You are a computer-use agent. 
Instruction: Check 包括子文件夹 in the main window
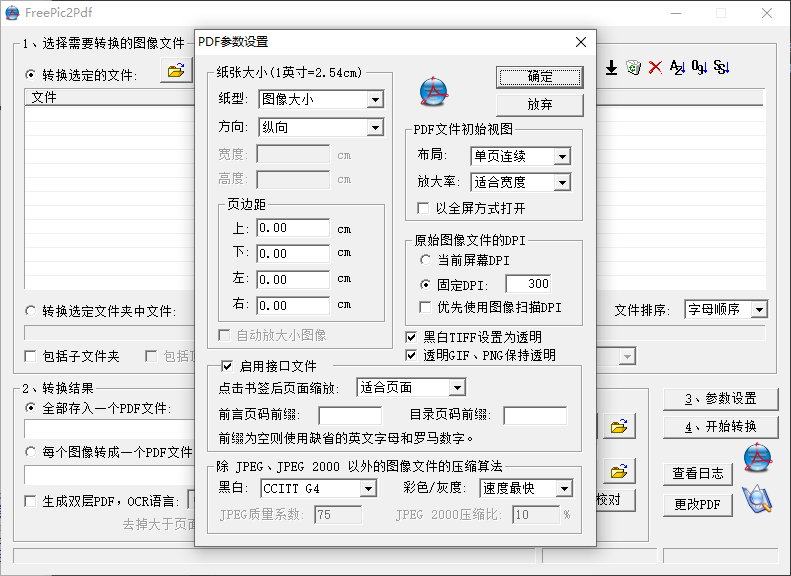click(30, 357)
